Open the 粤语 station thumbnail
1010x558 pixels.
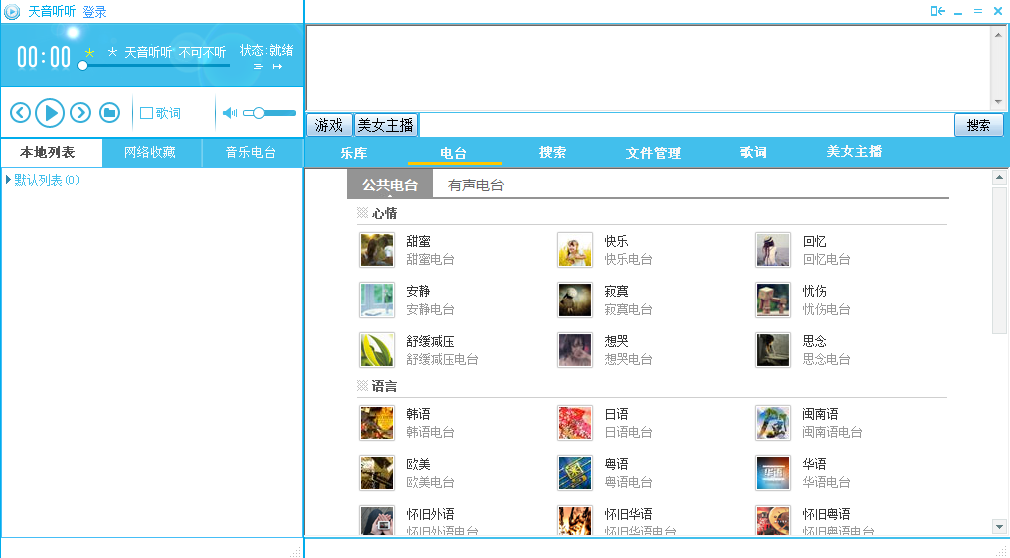[x=575, y=474]
